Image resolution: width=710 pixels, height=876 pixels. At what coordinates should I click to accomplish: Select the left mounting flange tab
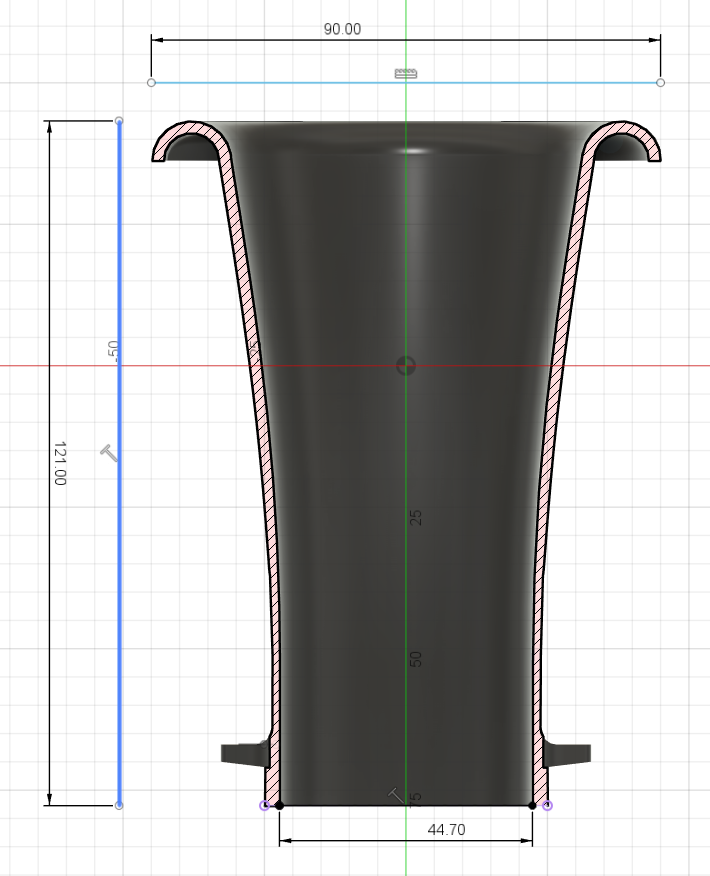[241, 753]
